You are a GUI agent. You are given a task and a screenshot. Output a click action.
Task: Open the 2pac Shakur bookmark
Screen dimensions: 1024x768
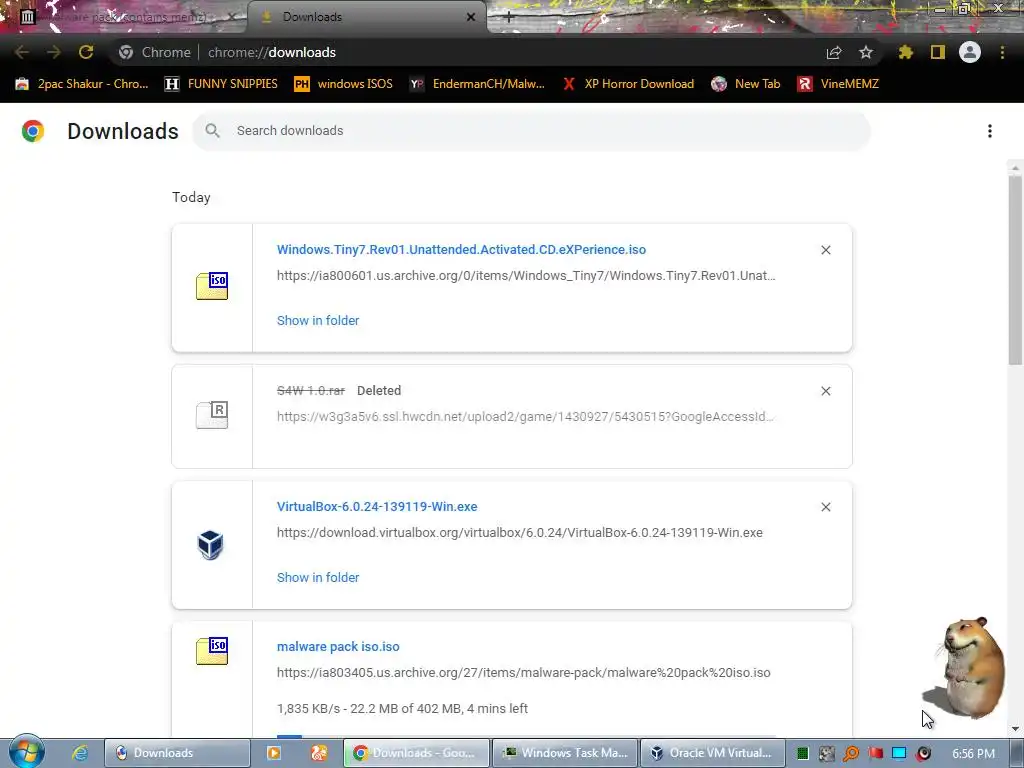[x=82, y=84]
